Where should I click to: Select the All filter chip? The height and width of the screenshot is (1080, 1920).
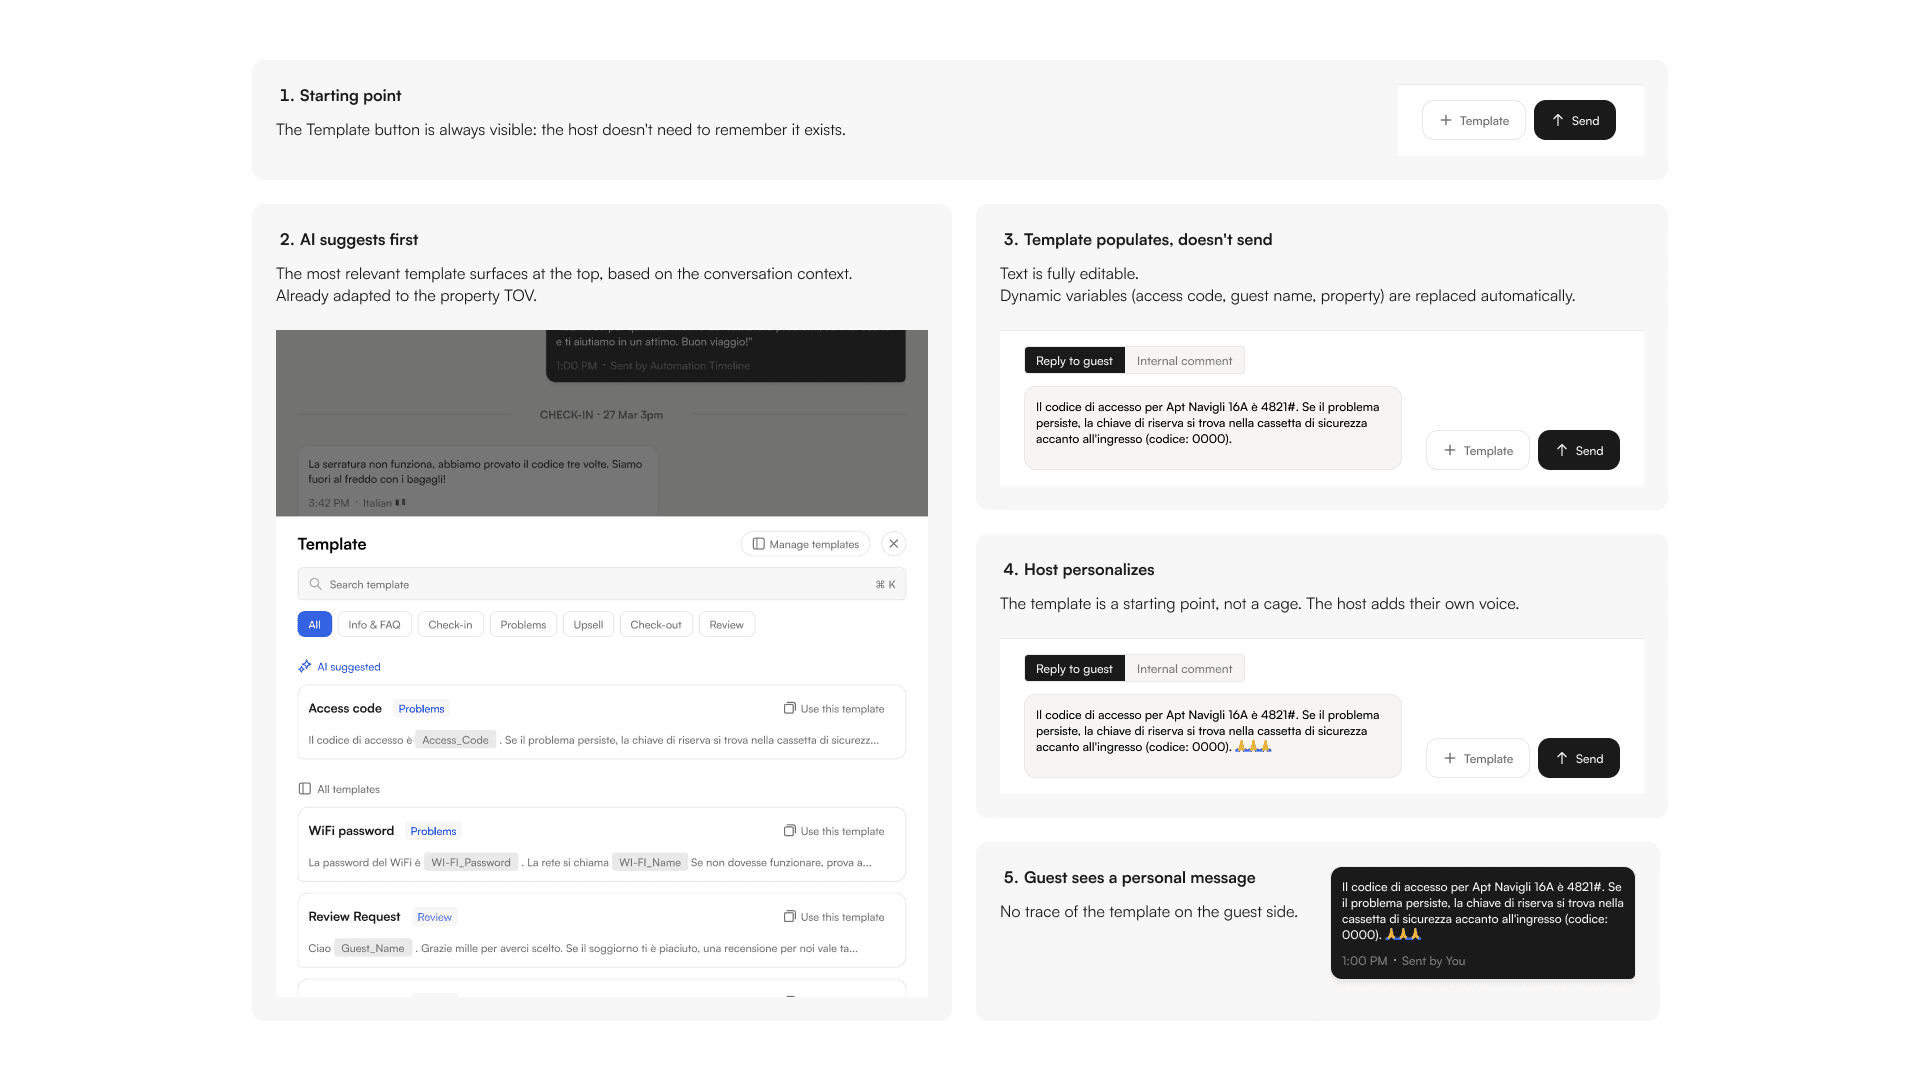pyautogui.click(x=314, y=625)
